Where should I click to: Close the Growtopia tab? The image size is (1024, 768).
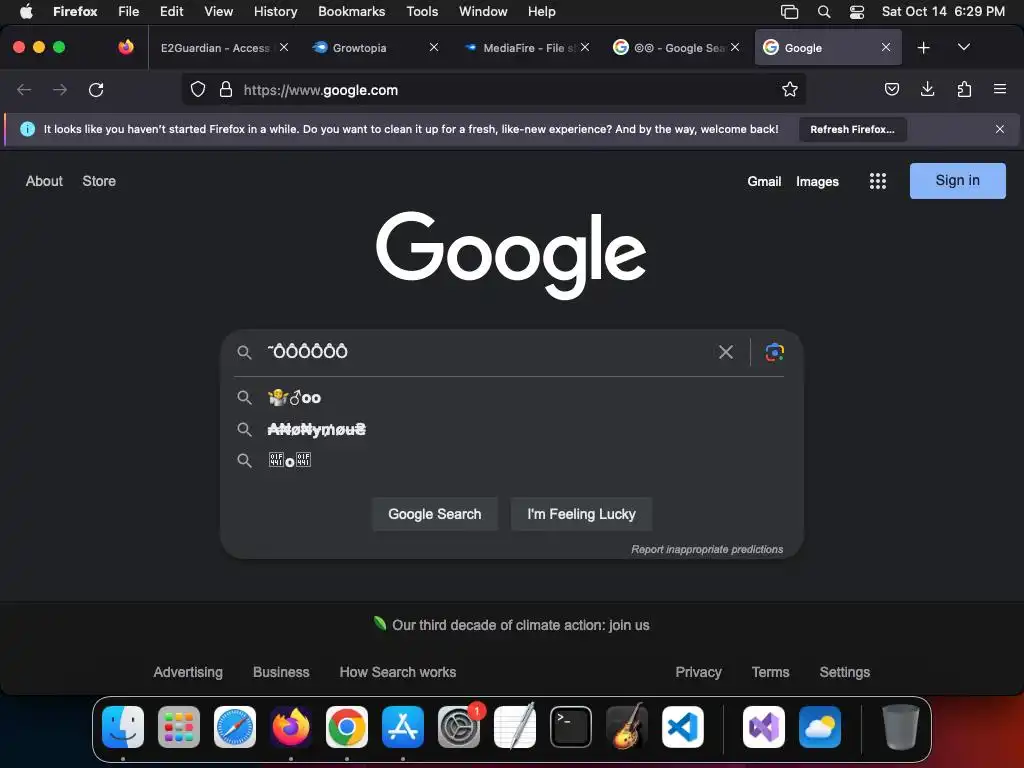pyautogui.click(x=434, y=47)
